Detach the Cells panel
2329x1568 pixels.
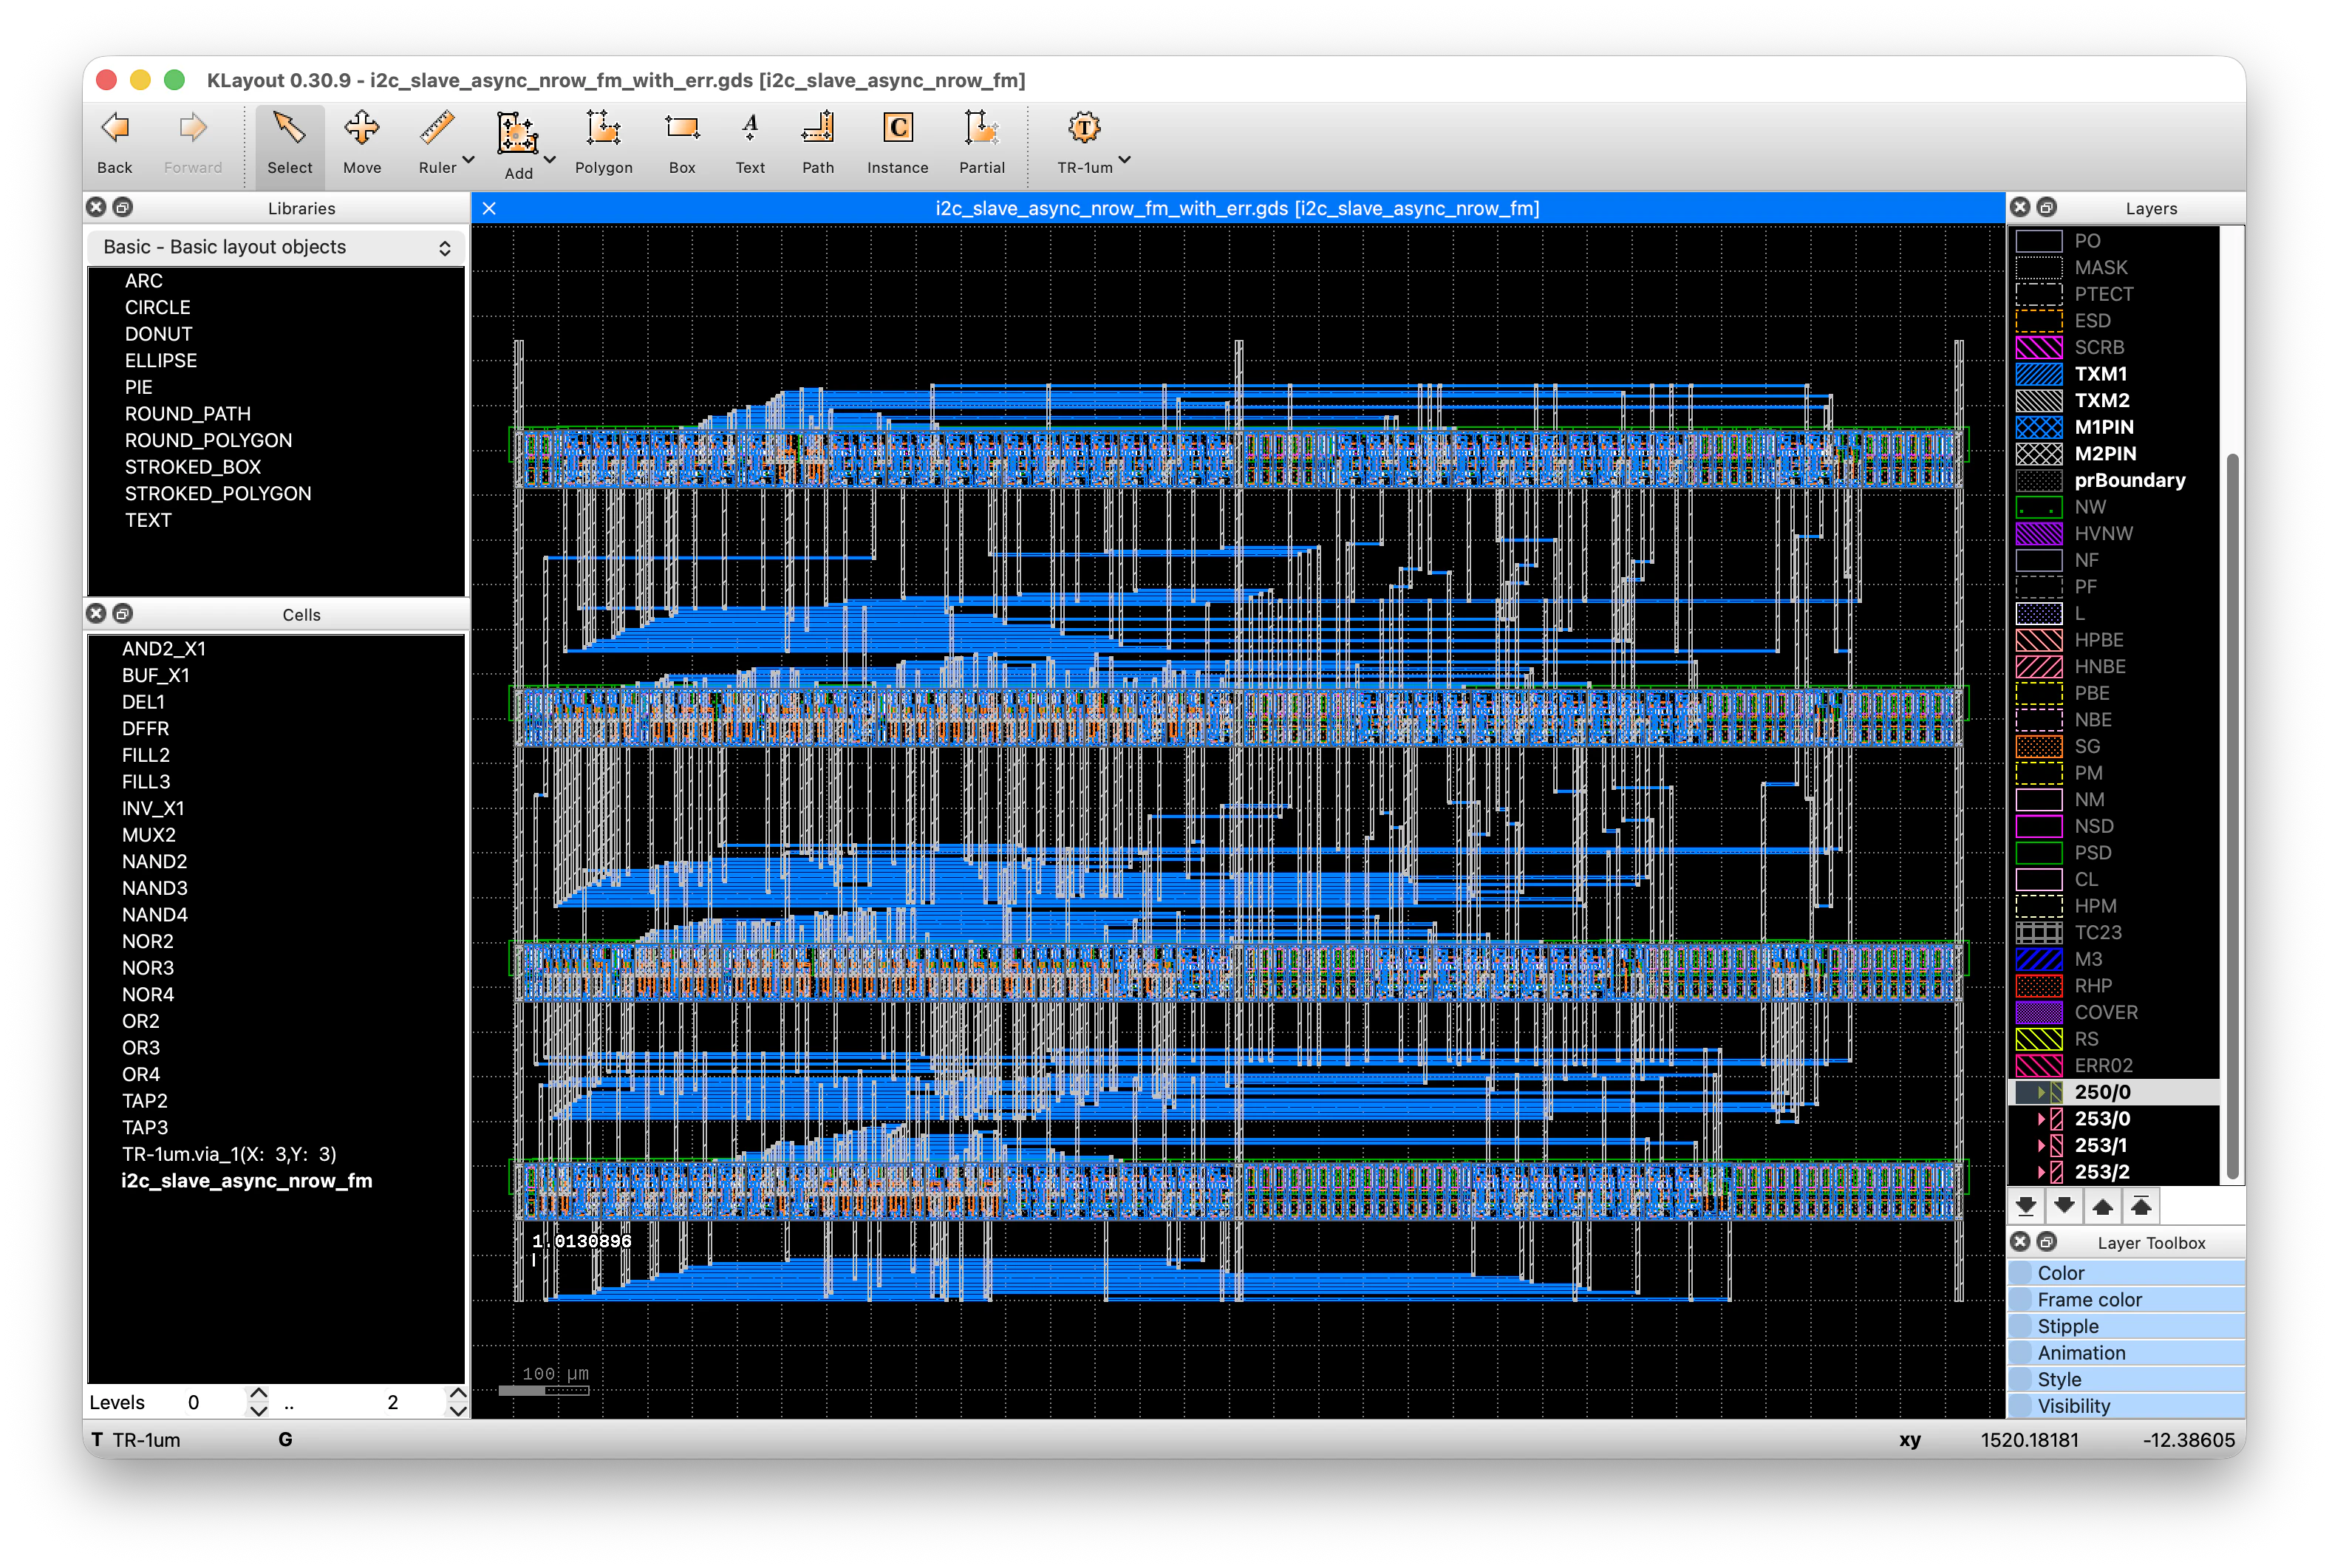pyautogui.click(x=123, y=613)
